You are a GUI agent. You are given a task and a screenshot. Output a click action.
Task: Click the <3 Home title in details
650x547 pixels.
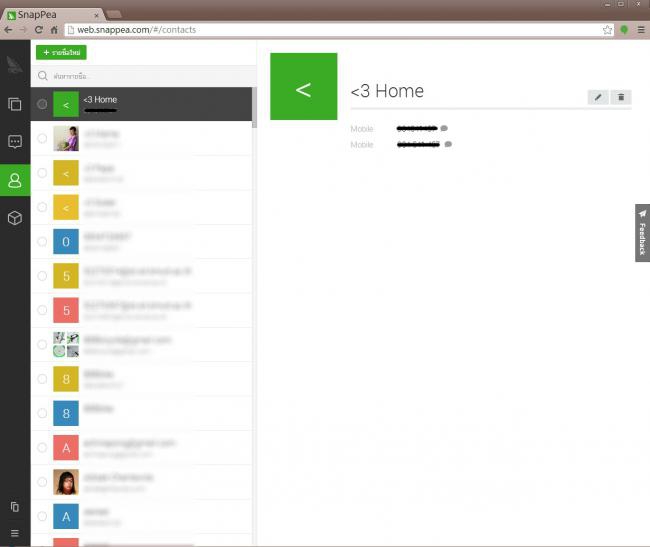coord(387,91)
